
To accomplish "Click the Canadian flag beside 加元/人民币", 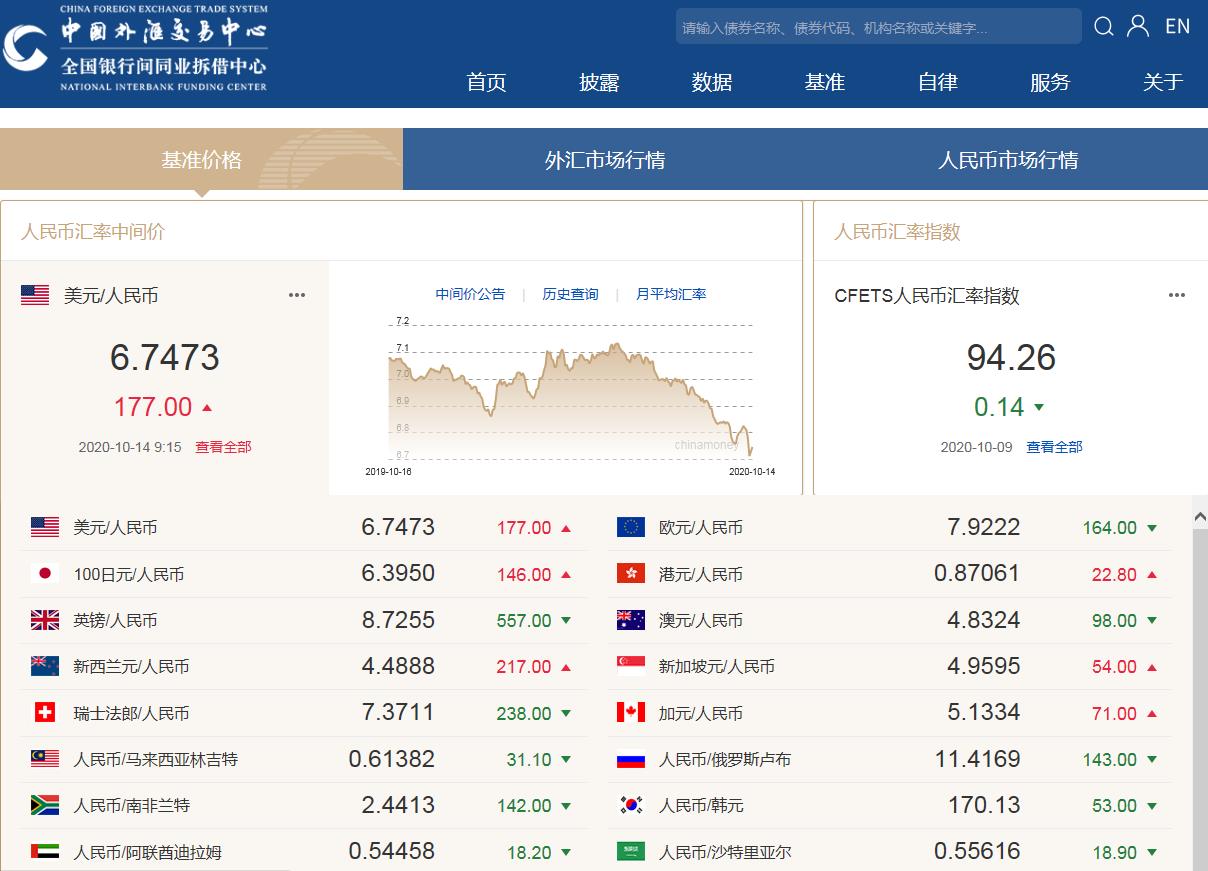I will 631,713.
